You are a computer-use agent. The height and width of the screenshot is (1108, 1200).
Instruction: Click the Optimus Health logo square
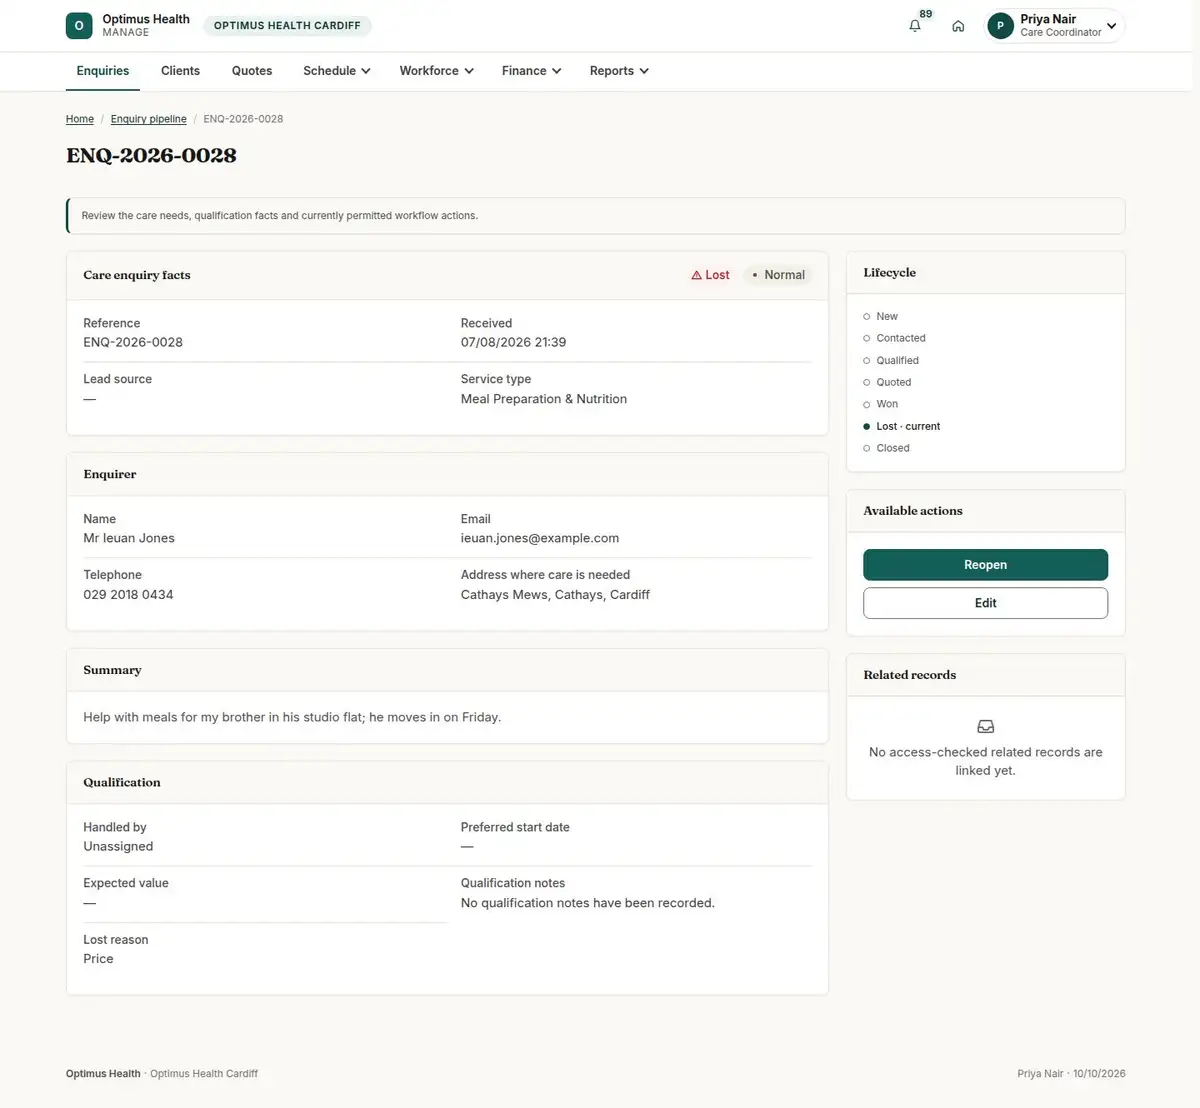[x=79, y=26]
